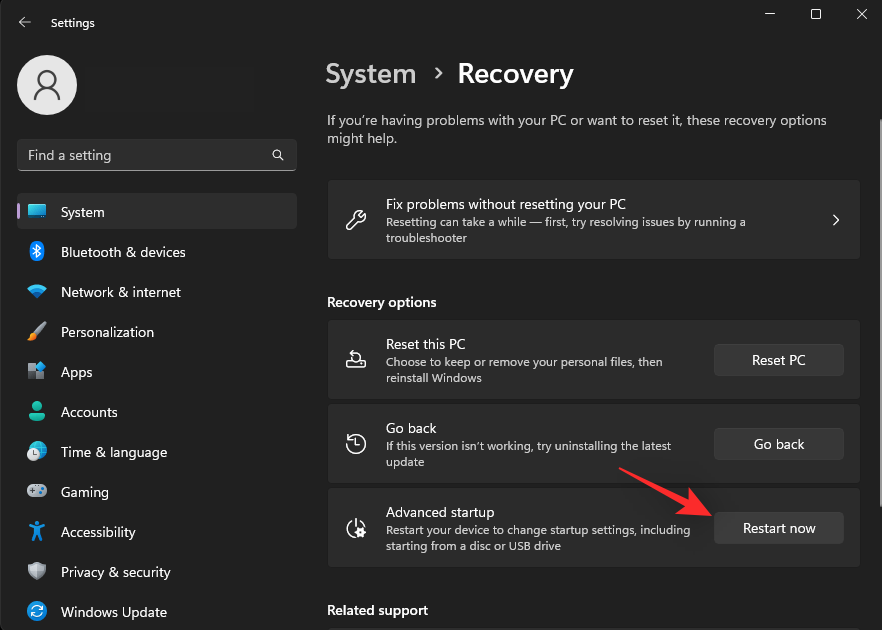Open the System breadcrumb link
Screen dimensions: 882x630
coord(370,74)
